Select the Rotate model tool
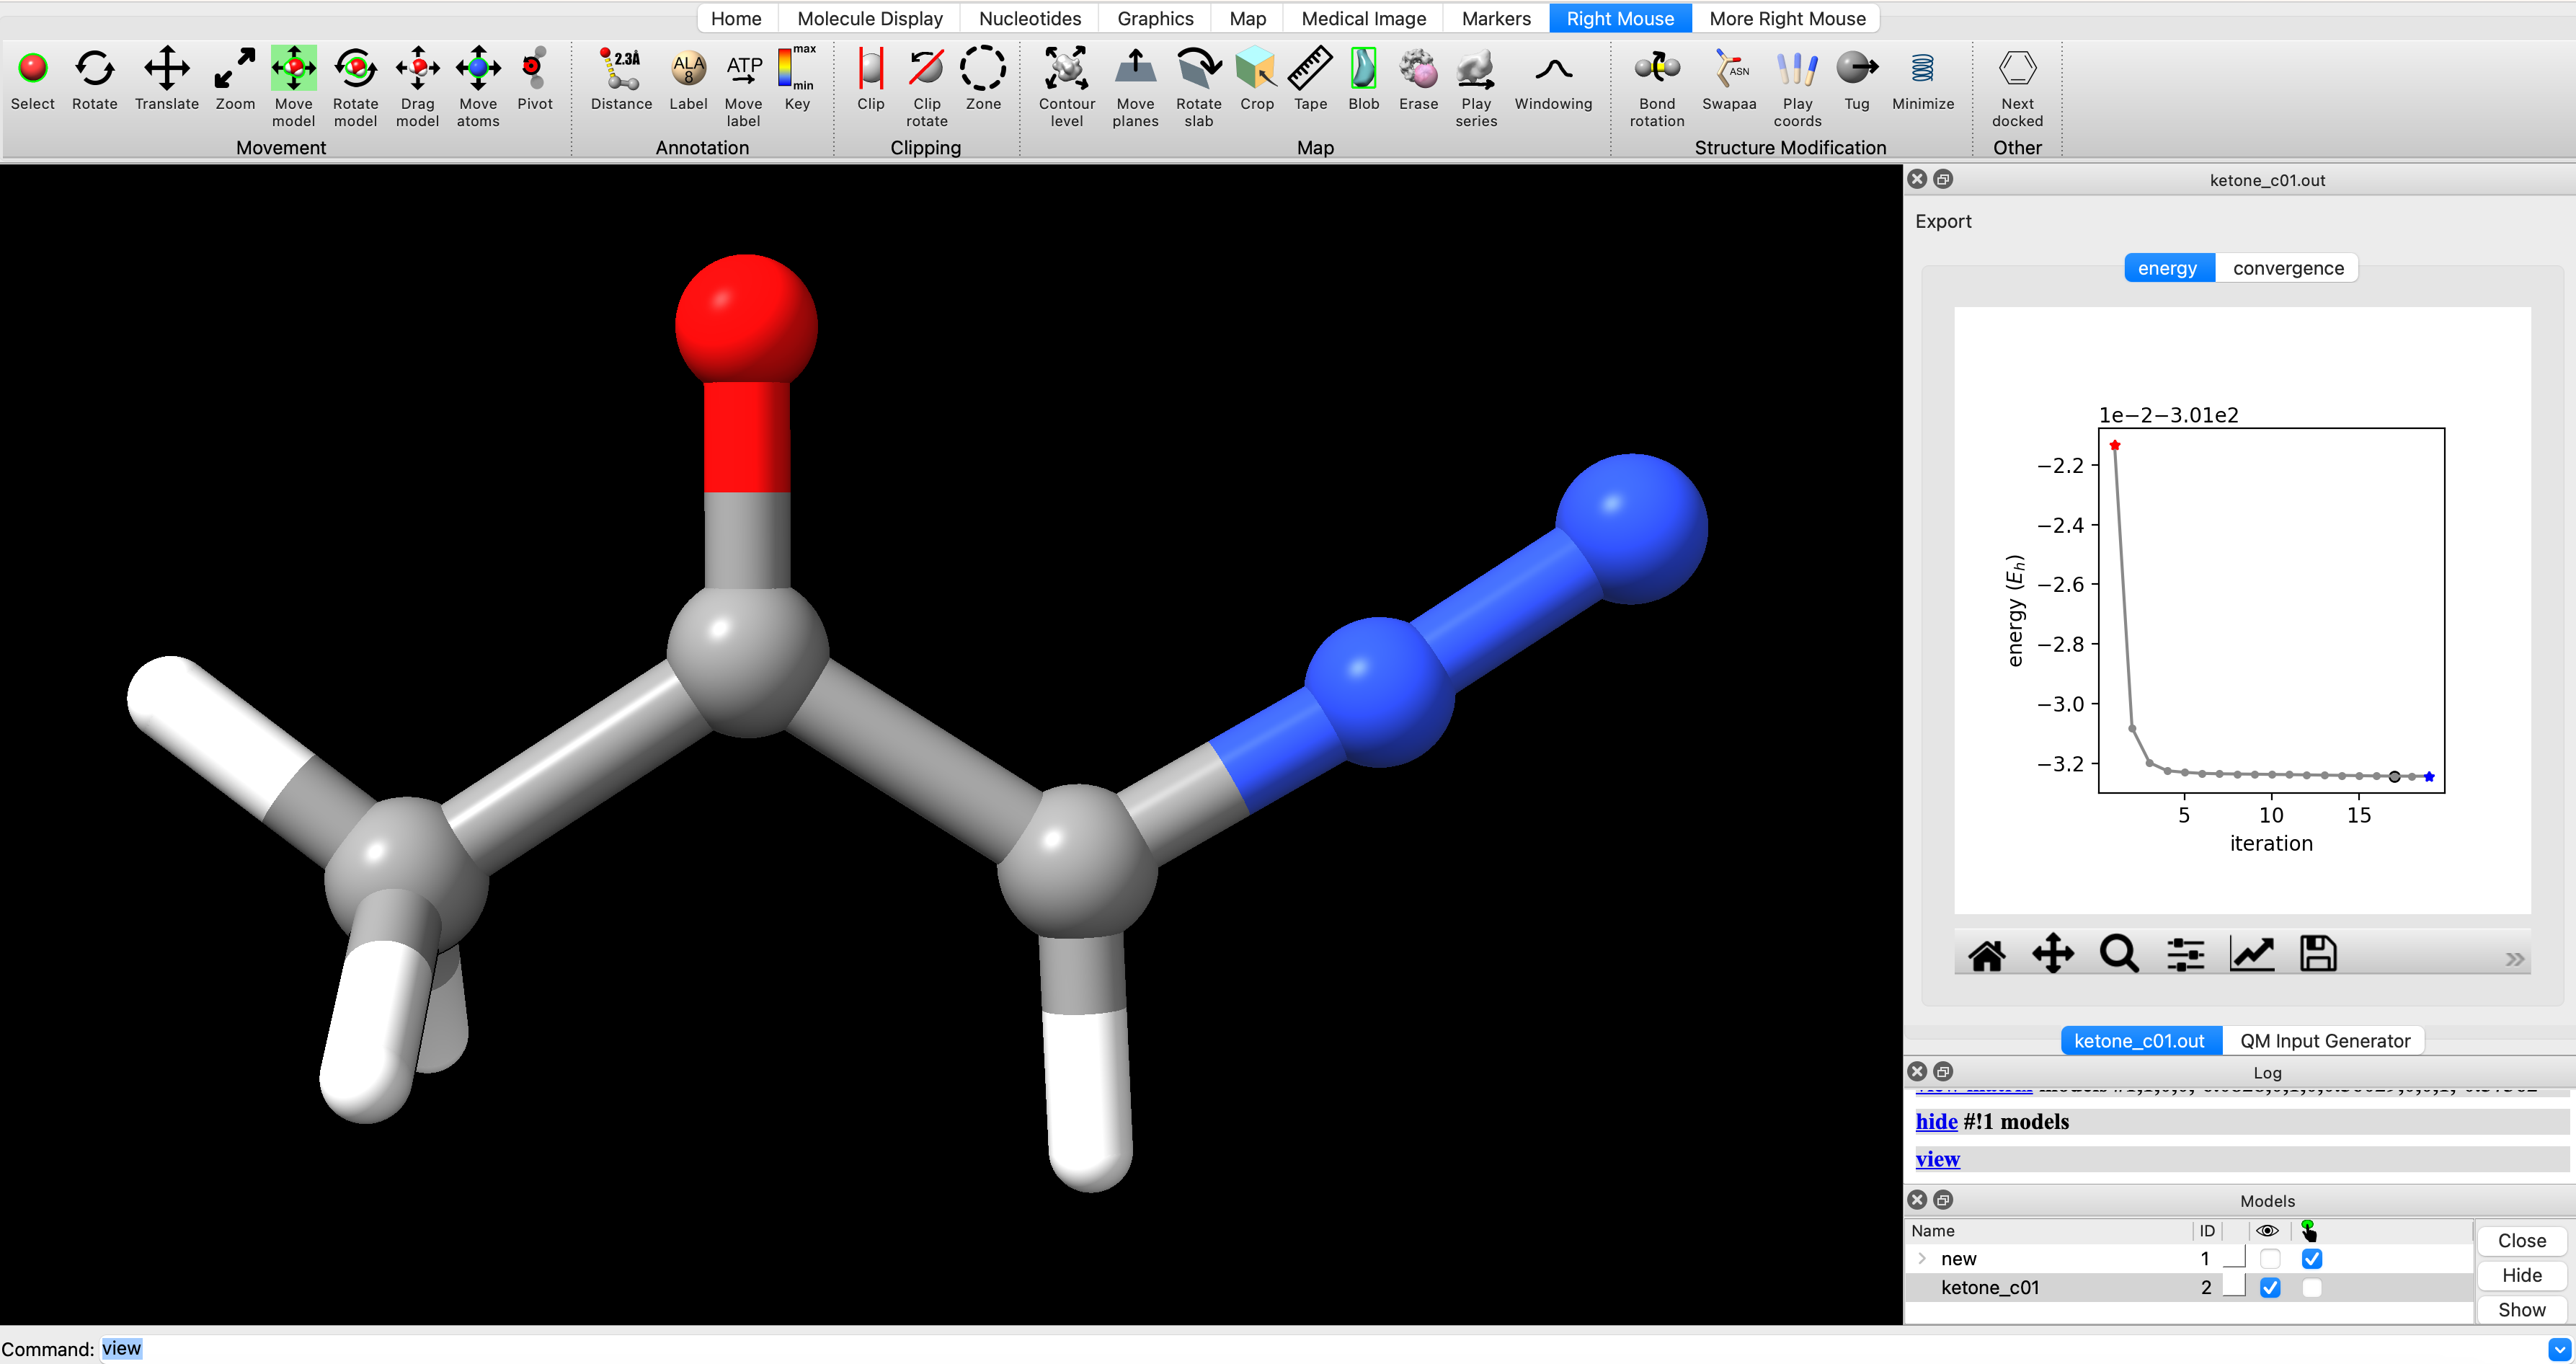The height and width of the screenshot is (1364, 2576). pyautogui.click(x=356, y=68)
